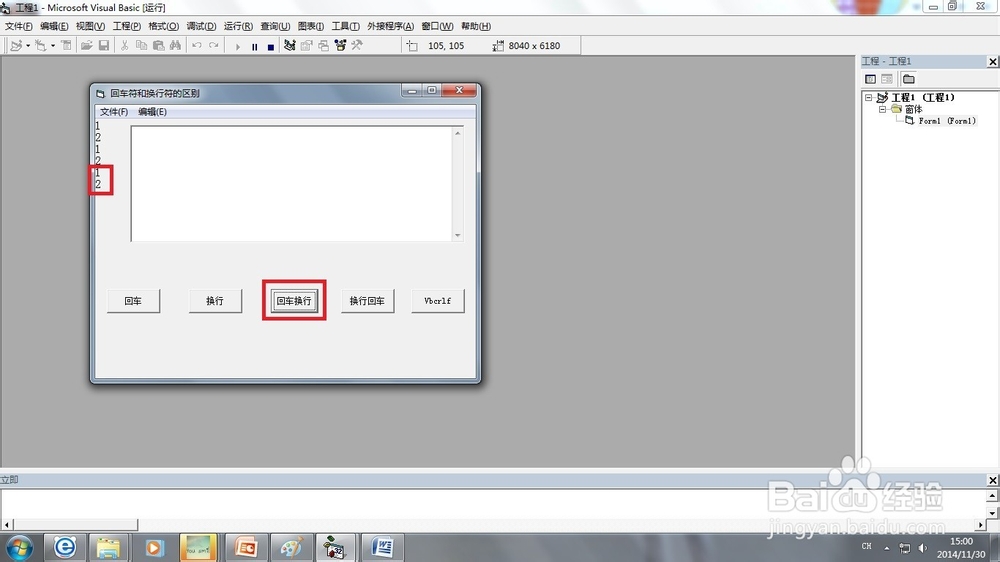1000x562 pixels.
Task: Open the Object Browser toolbar icon
Action: click(340, 46)
